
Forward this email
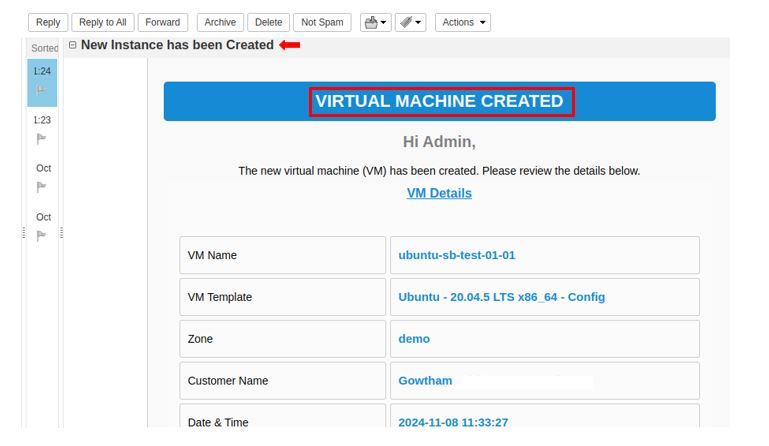(162, 22)
